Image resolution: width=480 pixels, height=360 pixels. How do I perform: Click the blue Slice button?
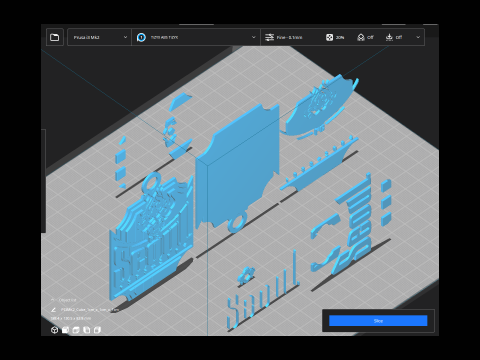[378, 321]
